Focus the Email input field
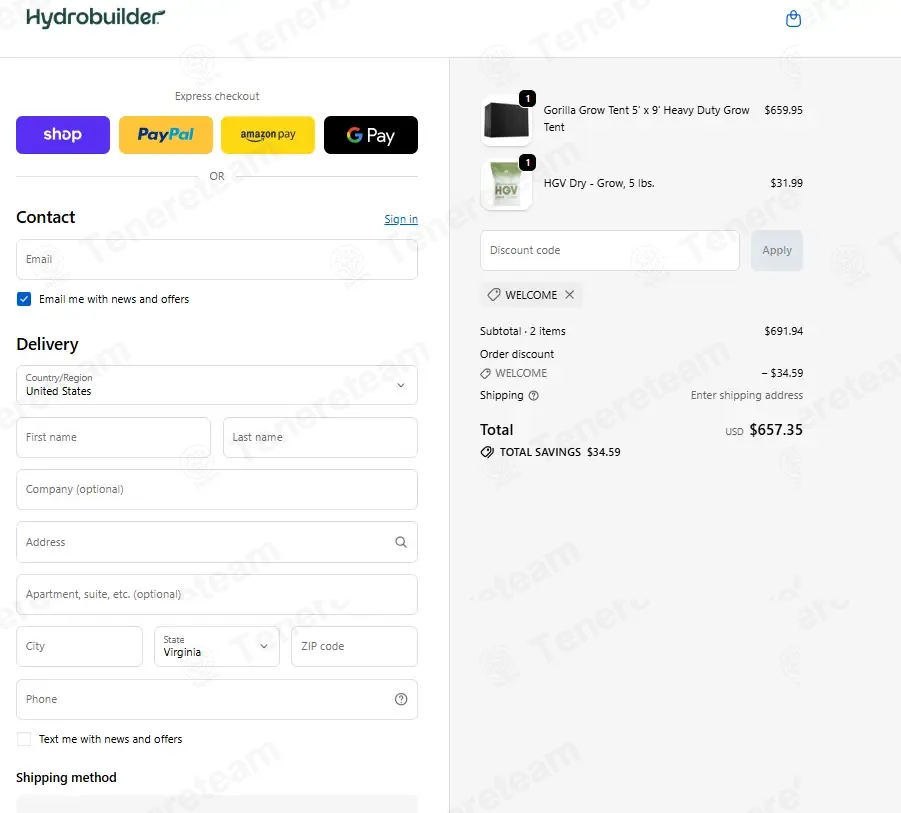This screenshot has height=813, width=901. 217,260
